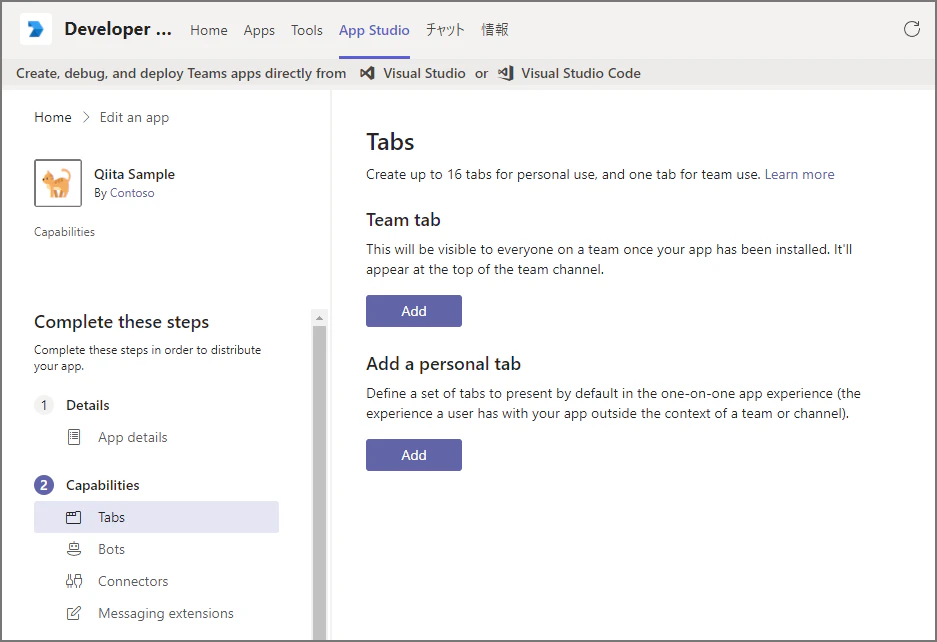Click the Bots robot icon

(74, 549)
